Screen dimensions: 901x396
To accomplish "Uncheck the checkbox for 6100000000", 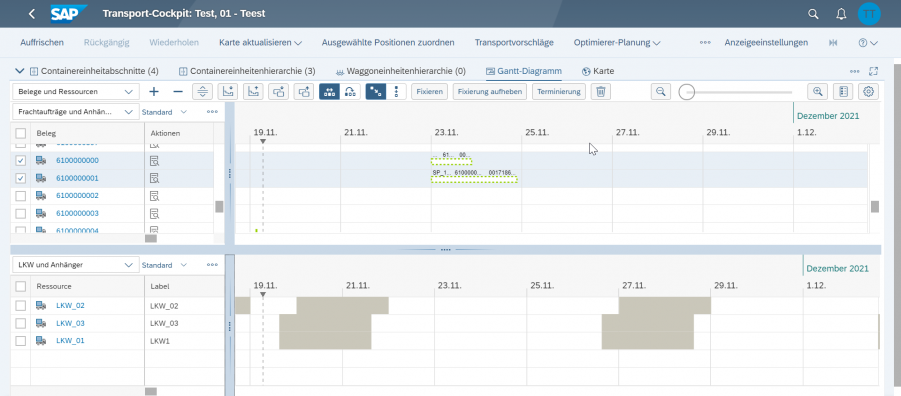I will (x=21, y=160).
